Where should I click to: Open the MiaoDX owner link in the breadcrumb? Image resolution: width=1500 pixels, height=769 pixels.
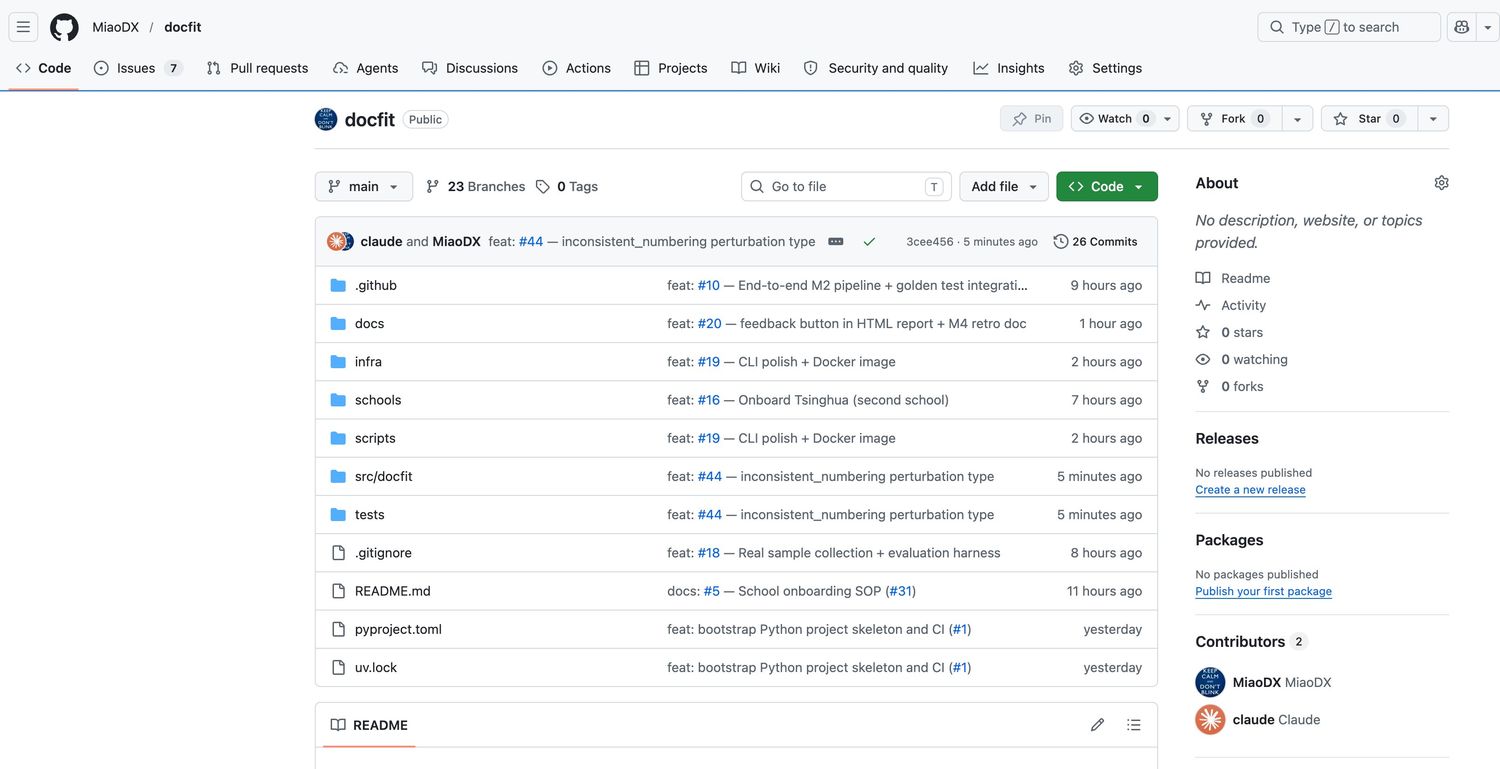[116, 27]
